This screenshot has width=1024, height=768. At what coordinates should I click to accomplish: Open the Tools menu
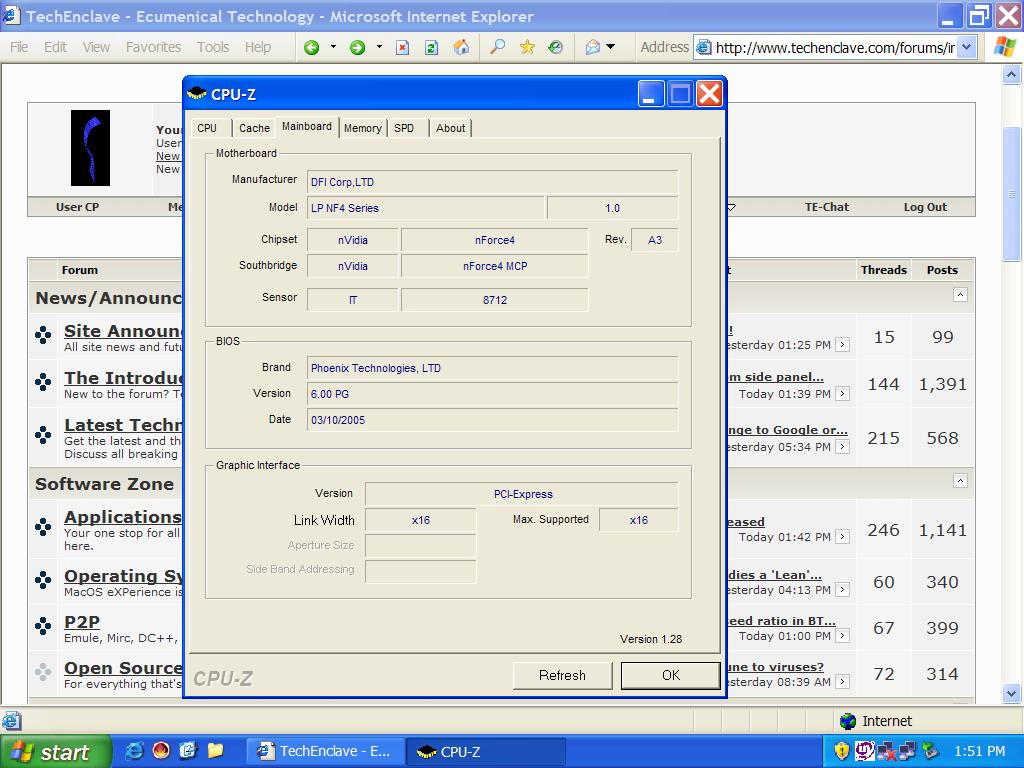point(213,47)
